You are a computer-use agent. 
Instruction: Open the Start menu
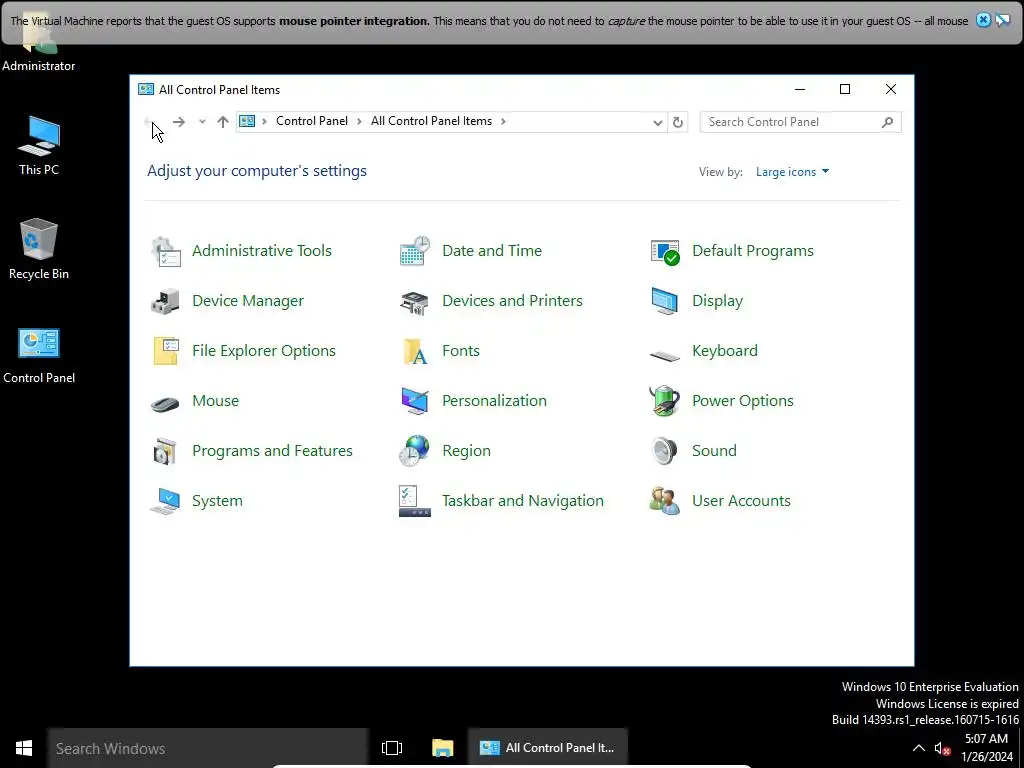(x=24, y=748)
